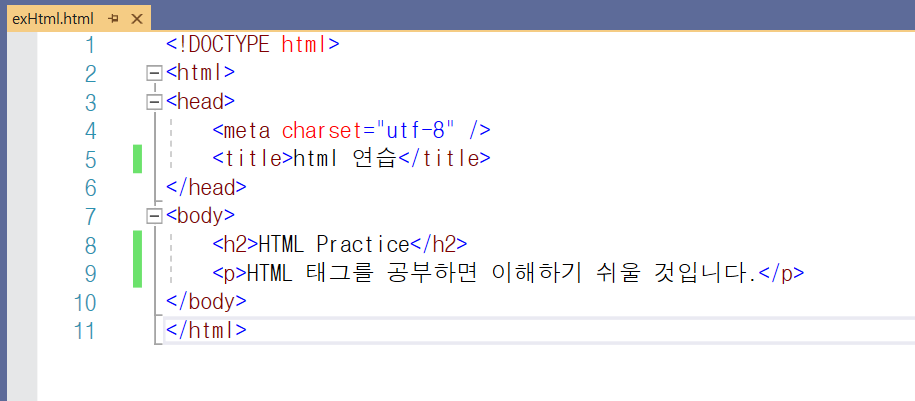This screenshot has height=401, width=915.
Task: Click the "HTML Practice" heading text
Action: tap(333, 245)
